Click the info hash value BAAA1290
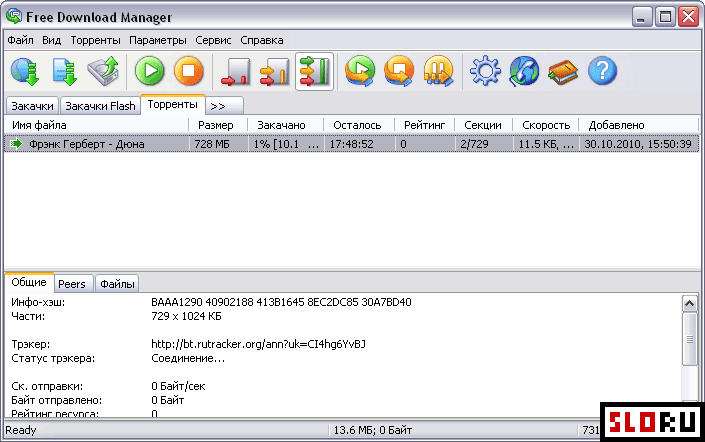Screen dimensions: 705x442 coord(281,302)
